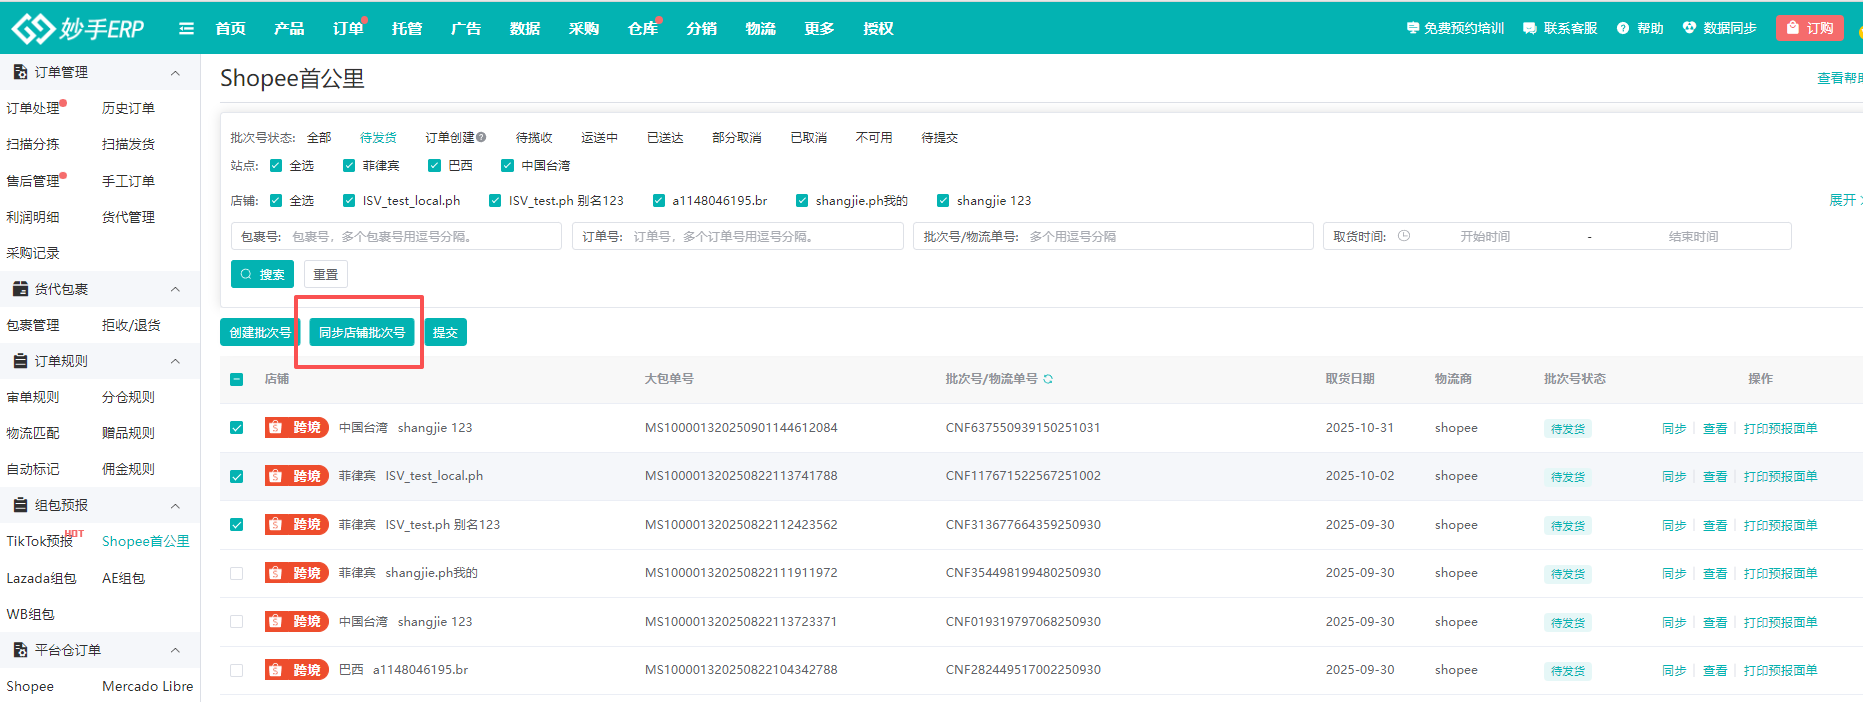This screenshot has height=702, width=1863.
Task: Switch to the 已送达 status tab
Action: pos(665,138)
